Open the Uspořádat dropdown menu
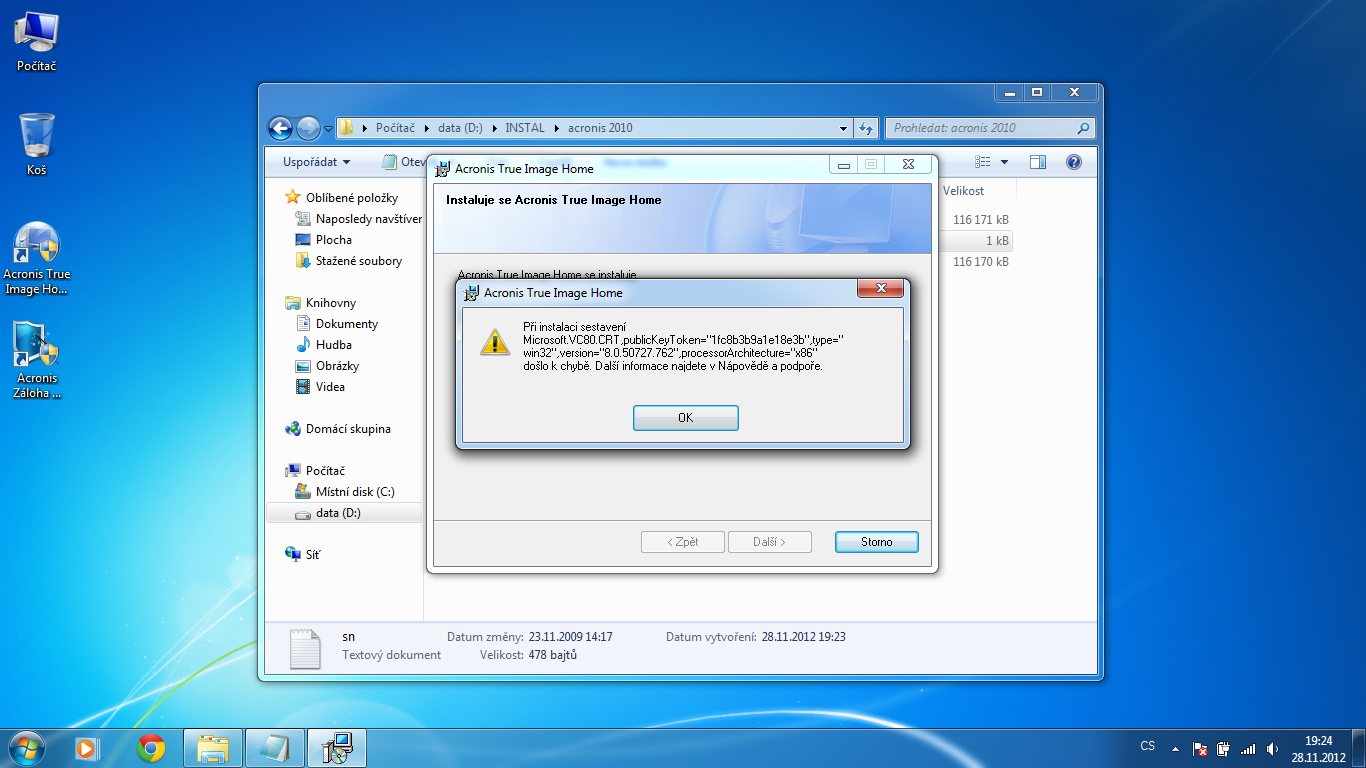This screenshot has width=1366, height=768. [317, 162]
